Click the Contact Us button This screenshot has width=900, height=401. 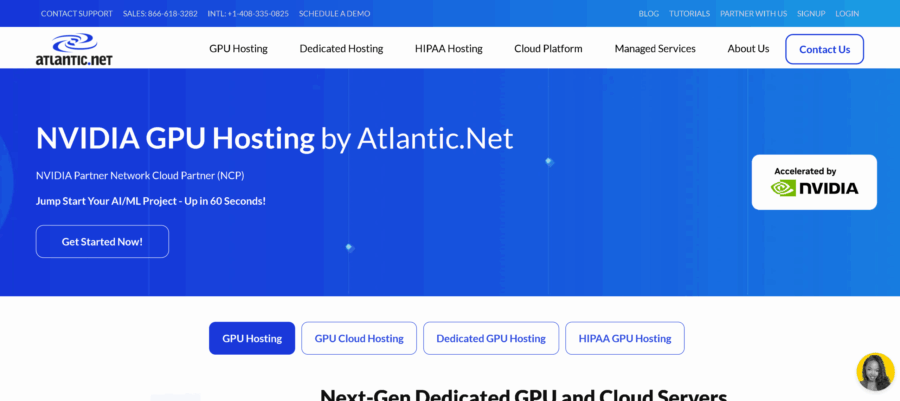(x=824, y=49)
